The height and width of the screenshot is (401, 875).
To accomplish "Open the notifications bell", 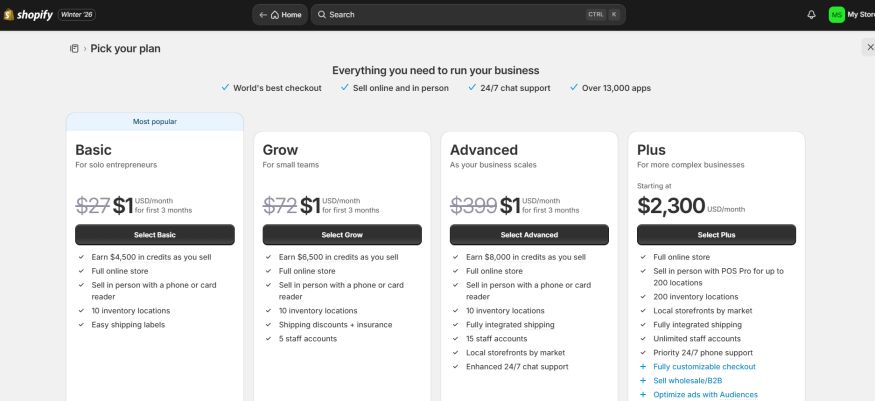I will [x=811, y=15].
